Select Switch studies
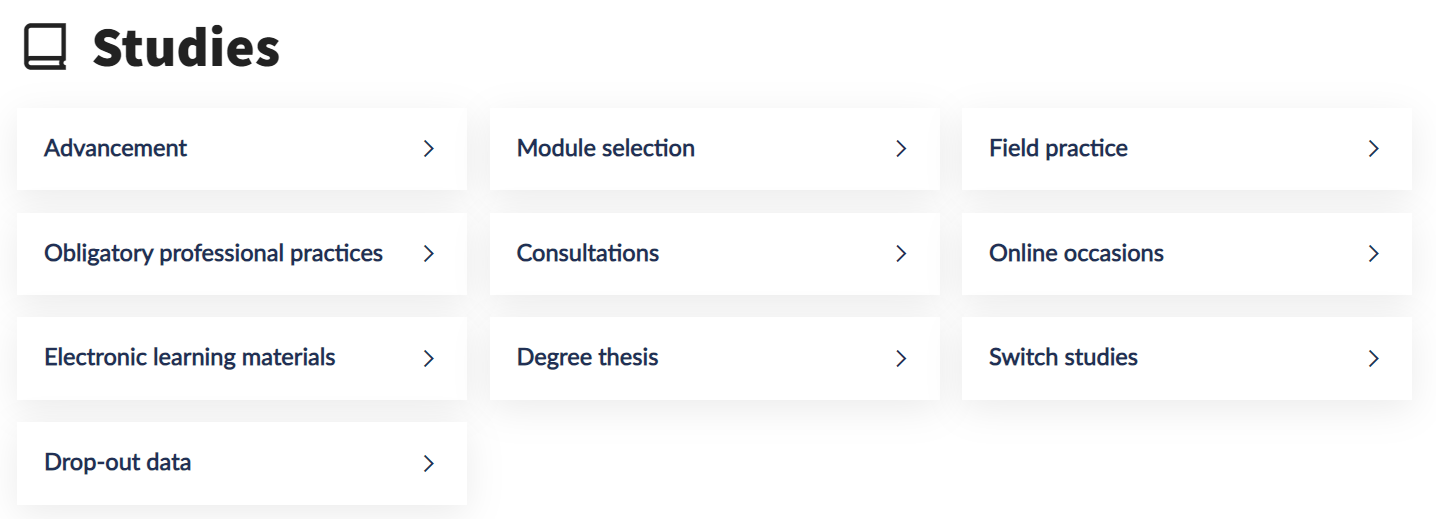The width and height of the screenshot is (1436, 519). pyautogui.click(x=1063, y=357)
